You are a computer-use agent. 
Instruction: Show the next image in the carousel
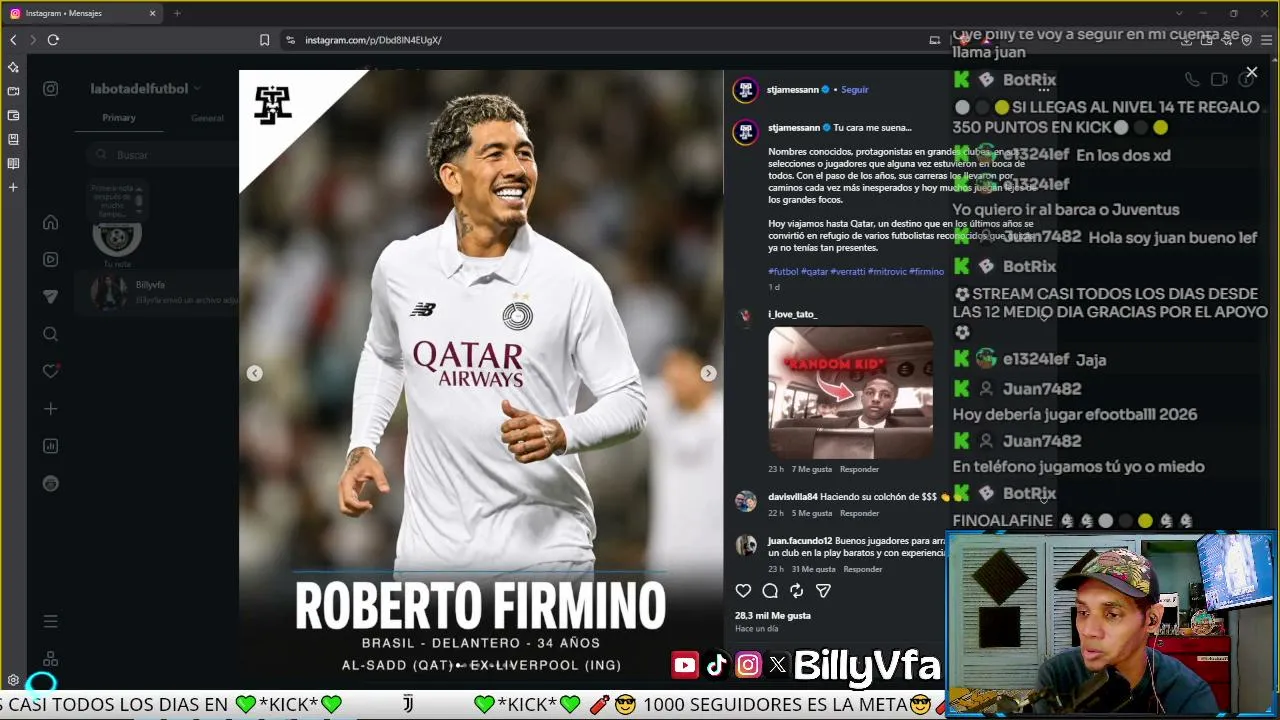click(708, 373)
